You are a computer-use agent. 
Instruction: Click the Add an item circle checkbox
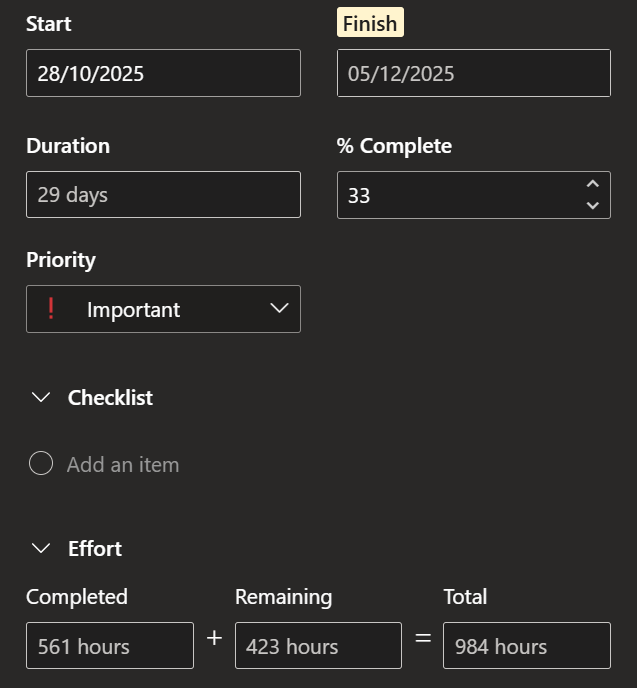point(41,463)
